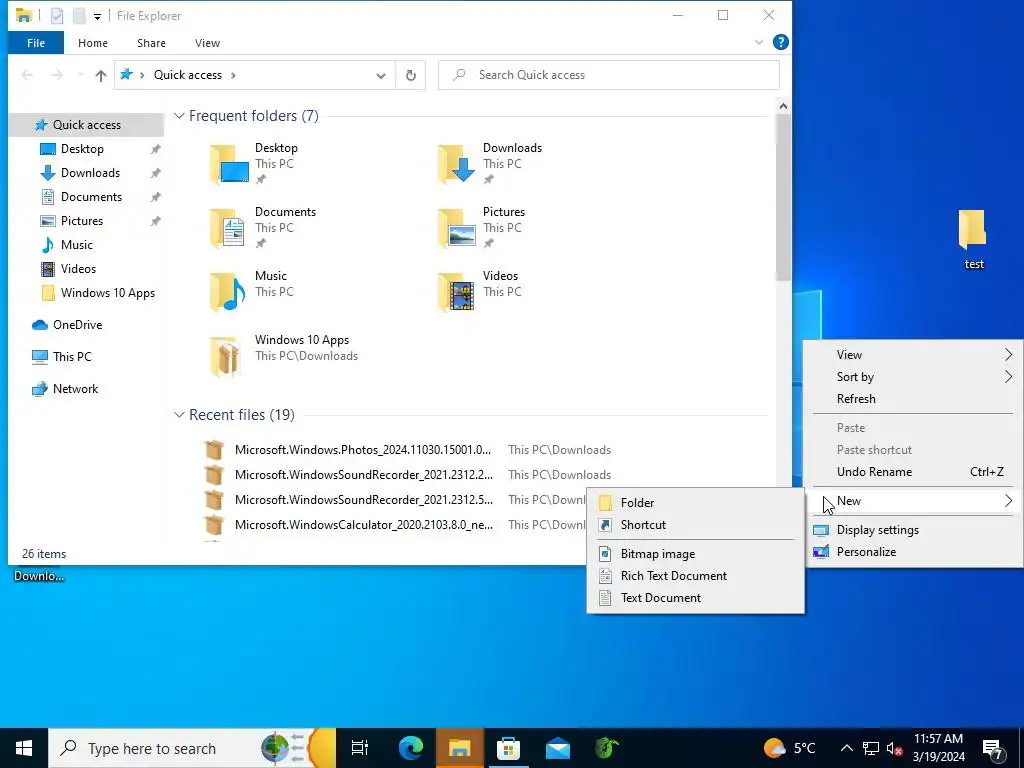
Task: Open the Mail app from the taskbar
Action: 558,748
